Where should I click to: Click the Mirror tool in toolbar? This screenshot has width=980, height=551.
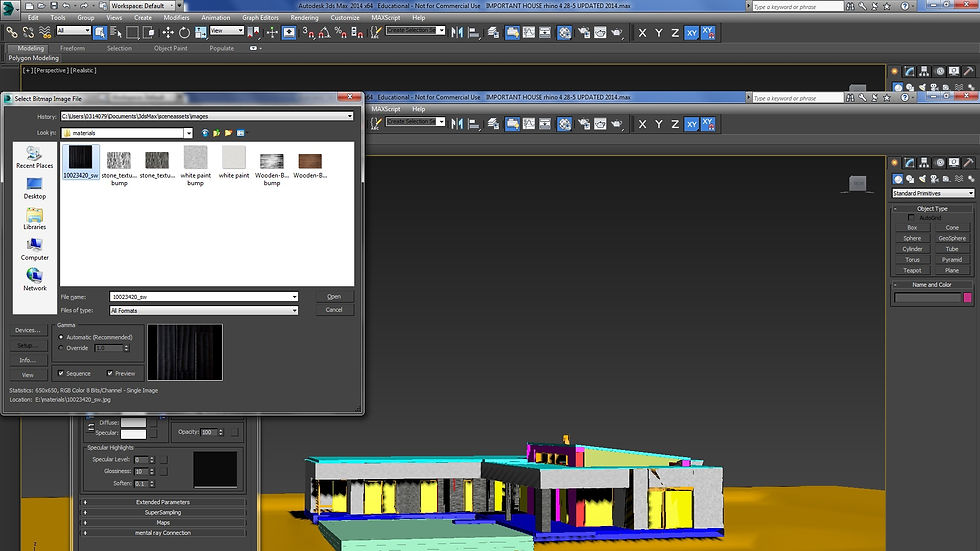[458, 32]
